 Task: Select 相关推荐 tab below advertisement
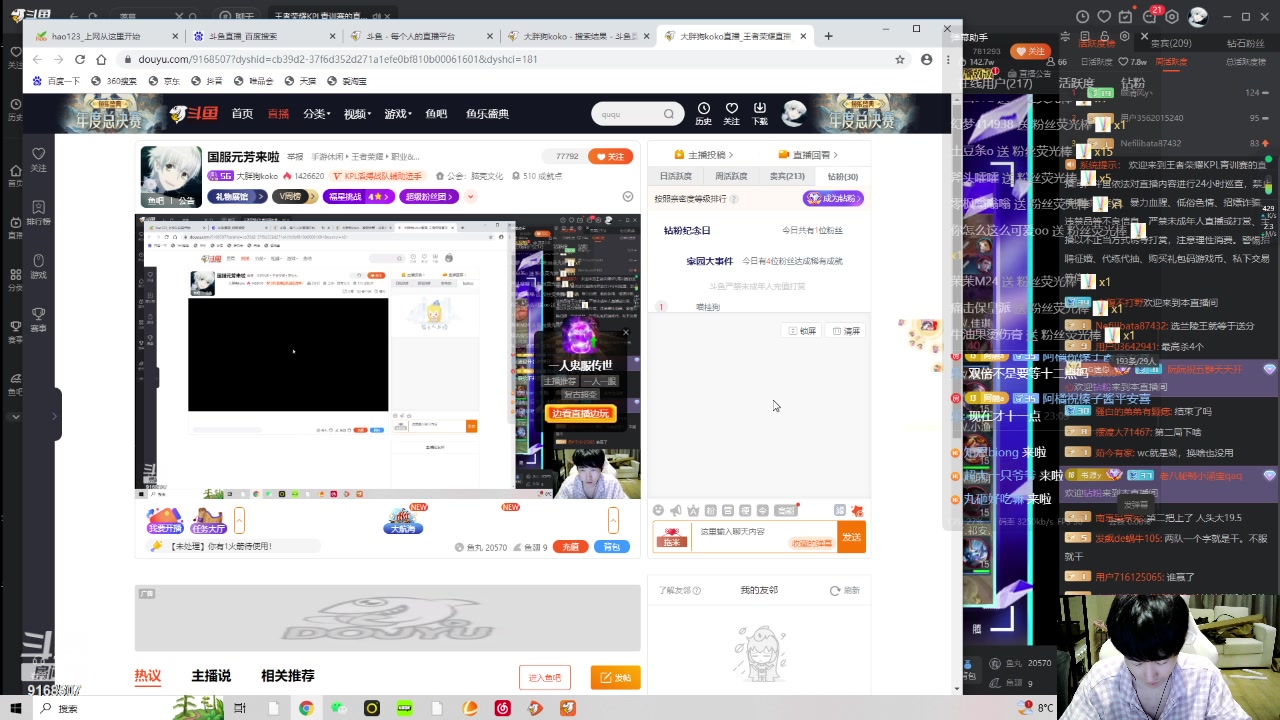point(288,676)
